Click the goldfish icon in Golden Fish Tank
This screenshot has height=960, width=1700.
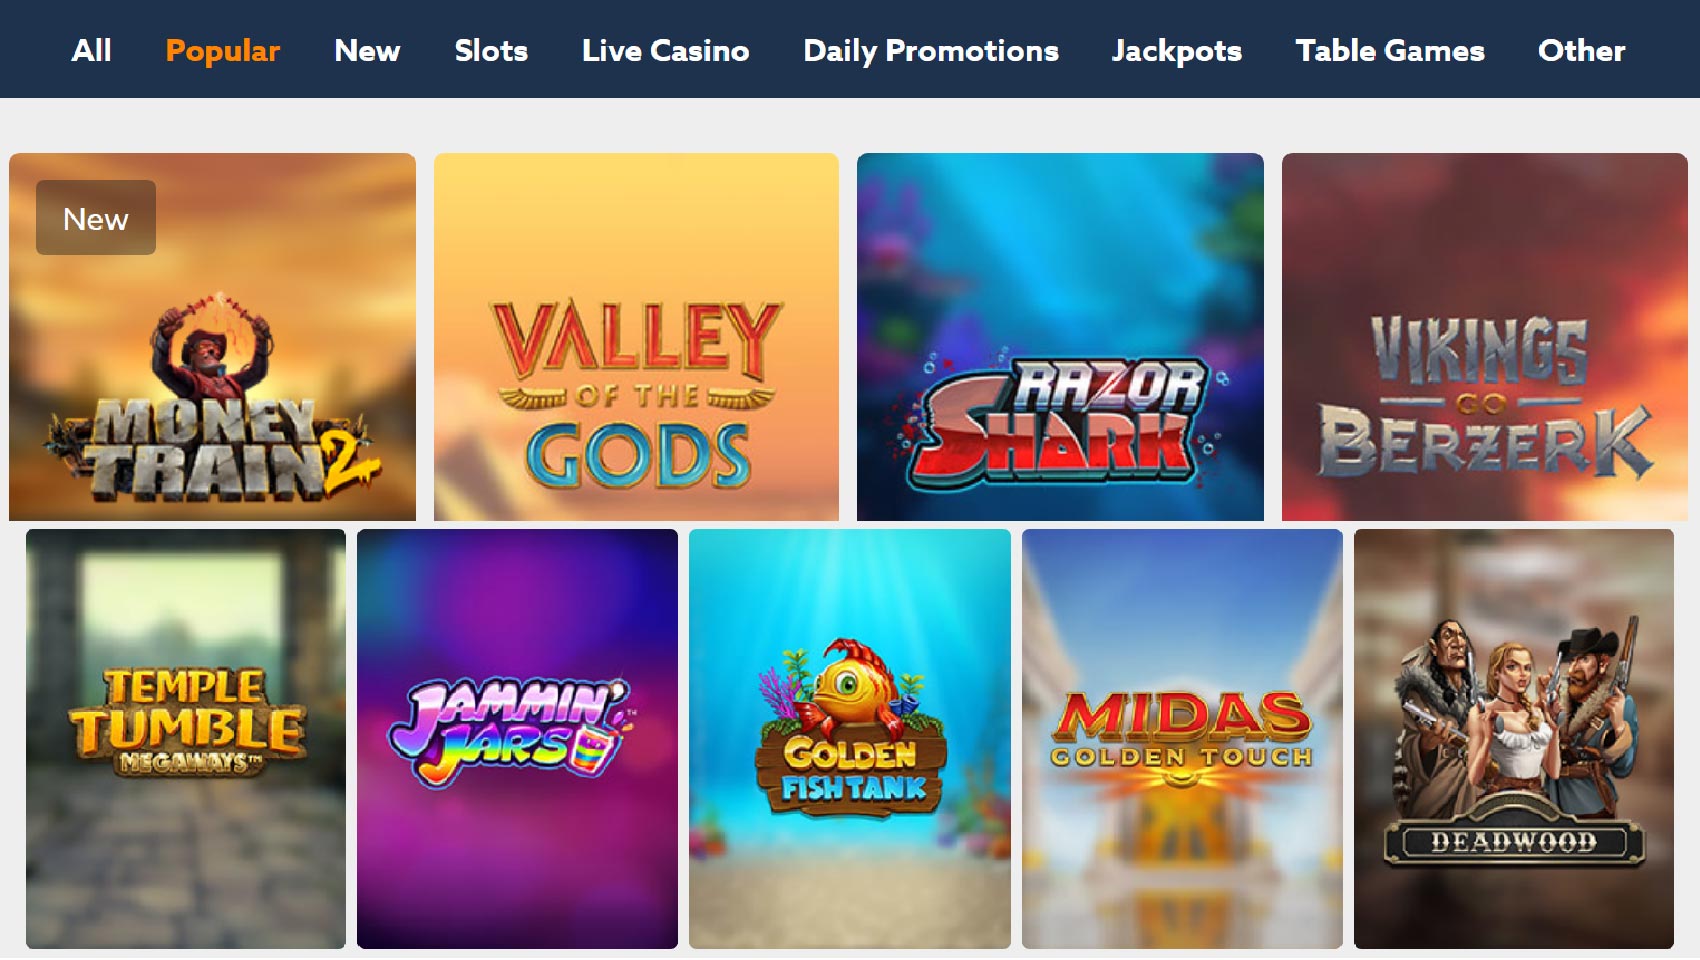point(850,685)
